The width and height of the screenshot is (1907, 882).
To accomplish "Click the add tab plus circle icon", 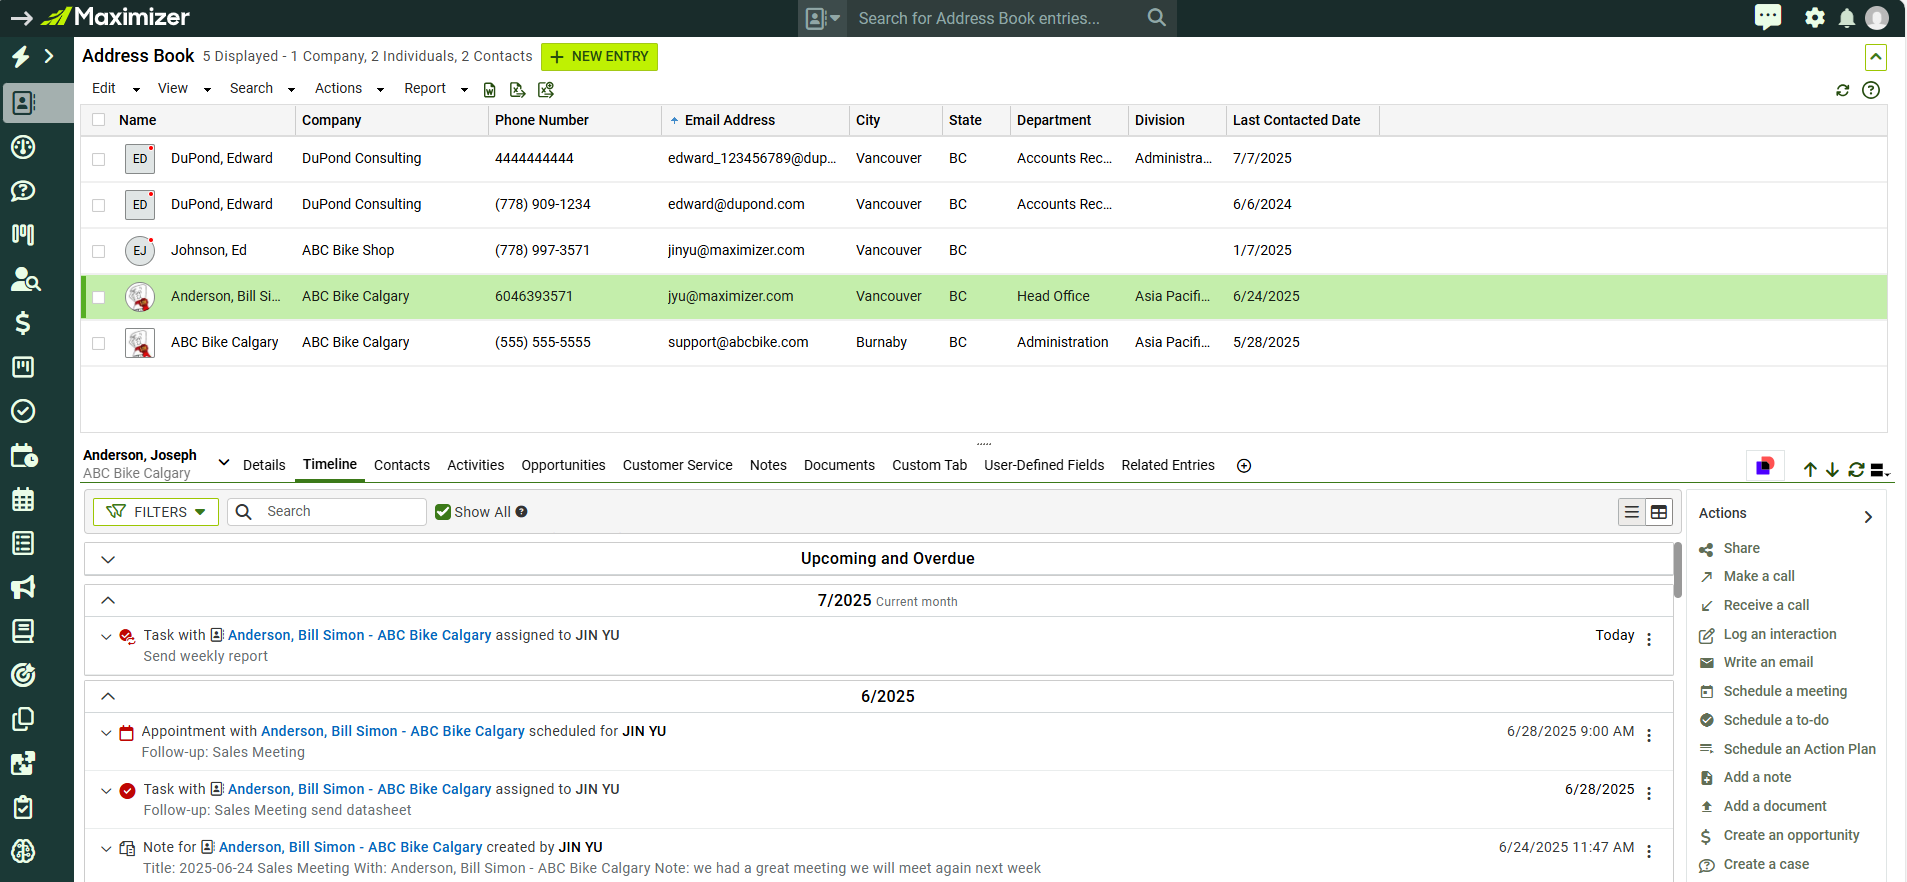I will click(x=1244, y=466).
